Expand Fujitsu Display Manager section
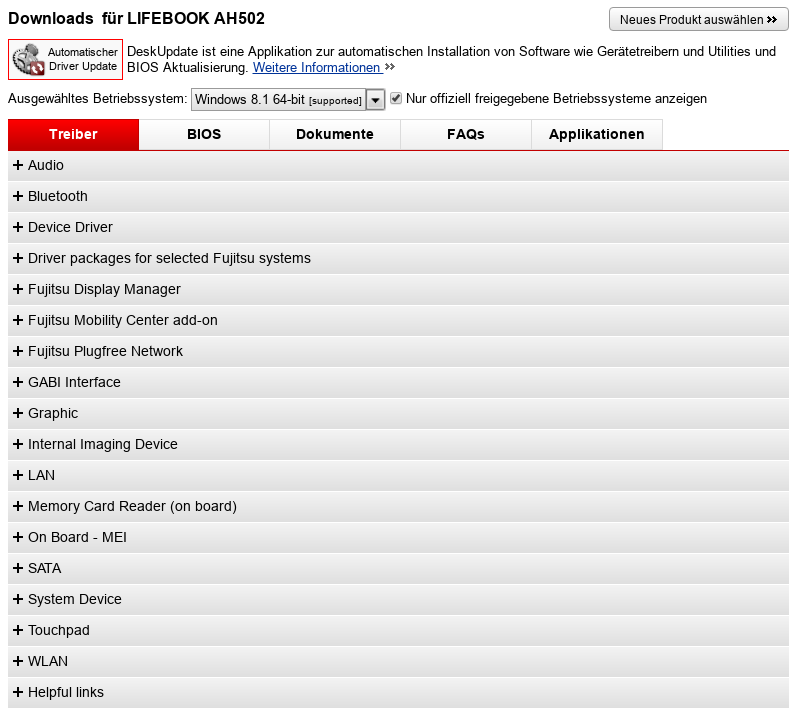This screenshot has width=798, height=712. pyautogui.click(x=398, y=290)
